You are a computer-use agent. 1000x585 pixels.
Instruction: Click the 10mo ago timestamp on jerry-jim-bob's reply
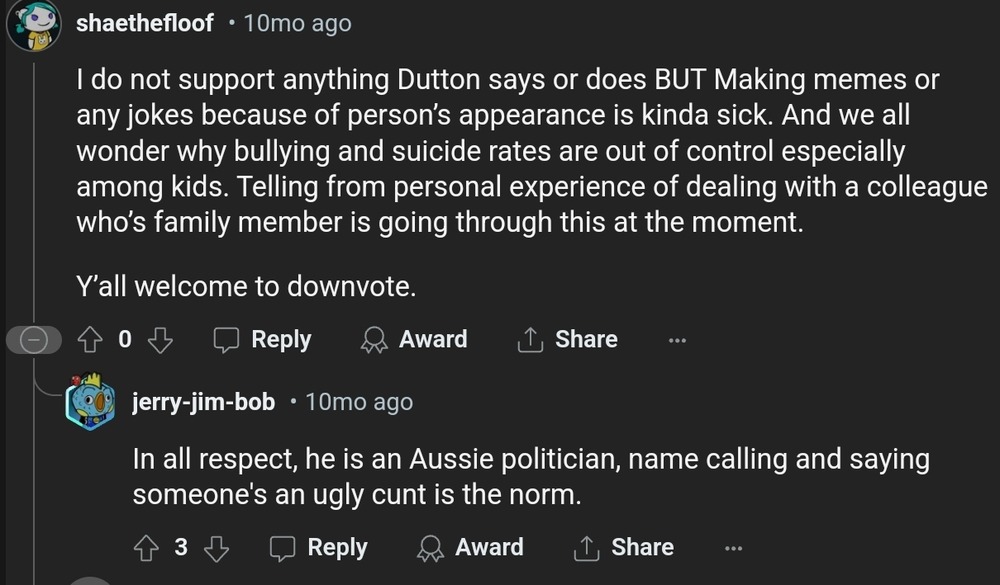[358, 403]
